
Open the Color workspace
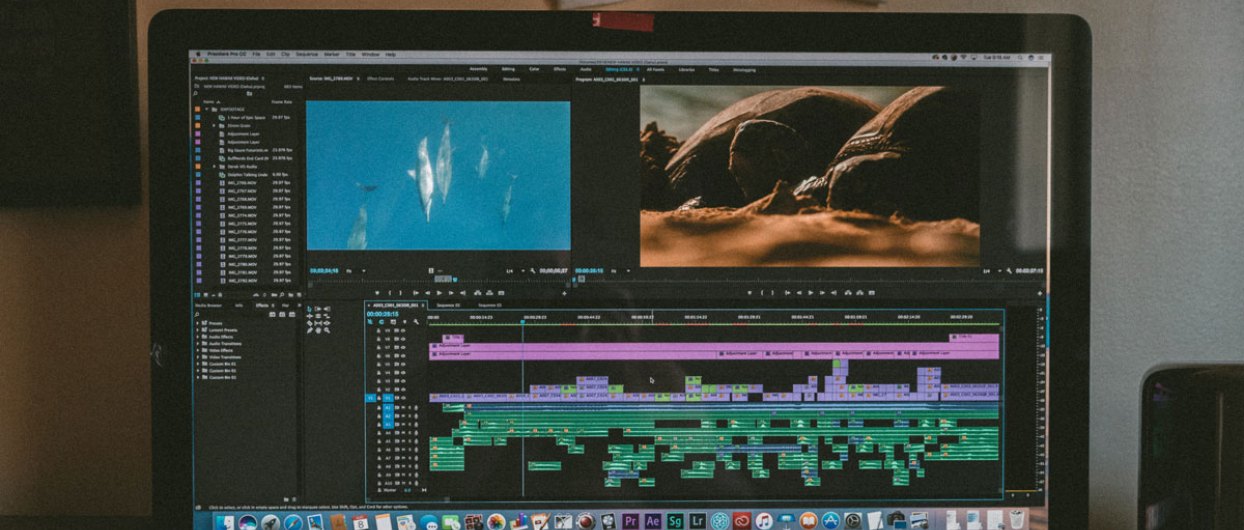pos(534,69)
